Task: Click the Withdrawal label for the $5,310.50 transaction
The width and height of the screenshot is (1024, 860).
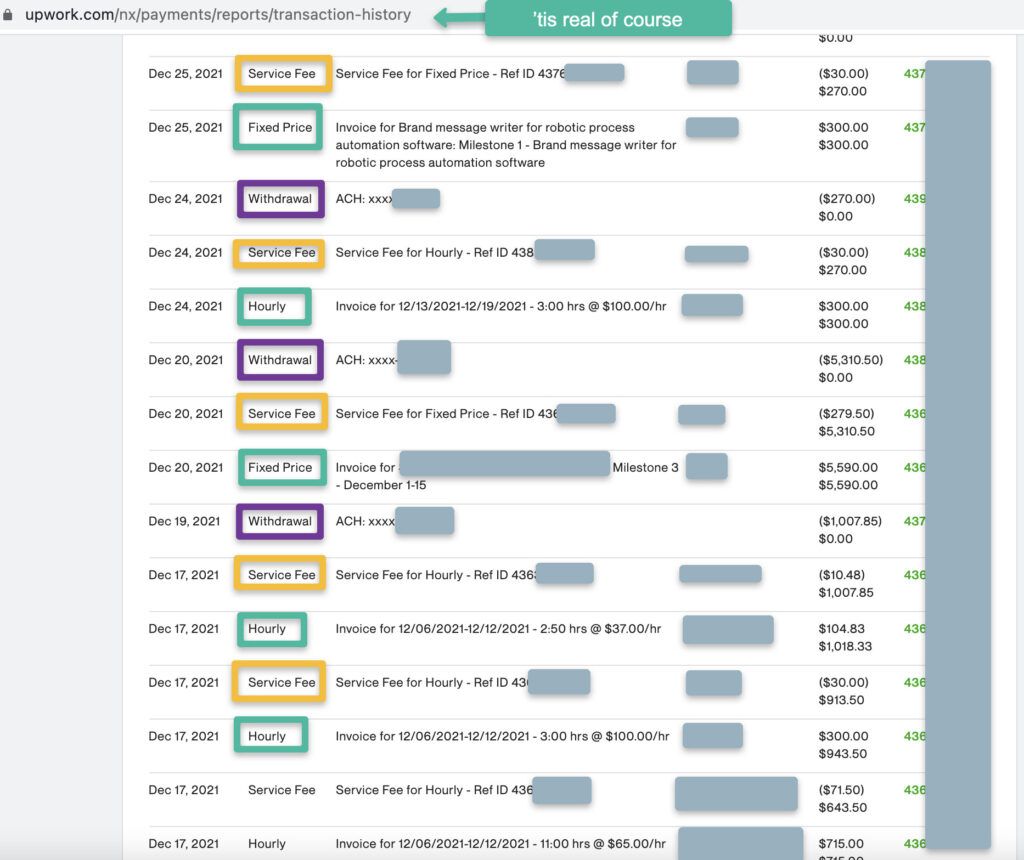Action: click(x=280, y=360)
